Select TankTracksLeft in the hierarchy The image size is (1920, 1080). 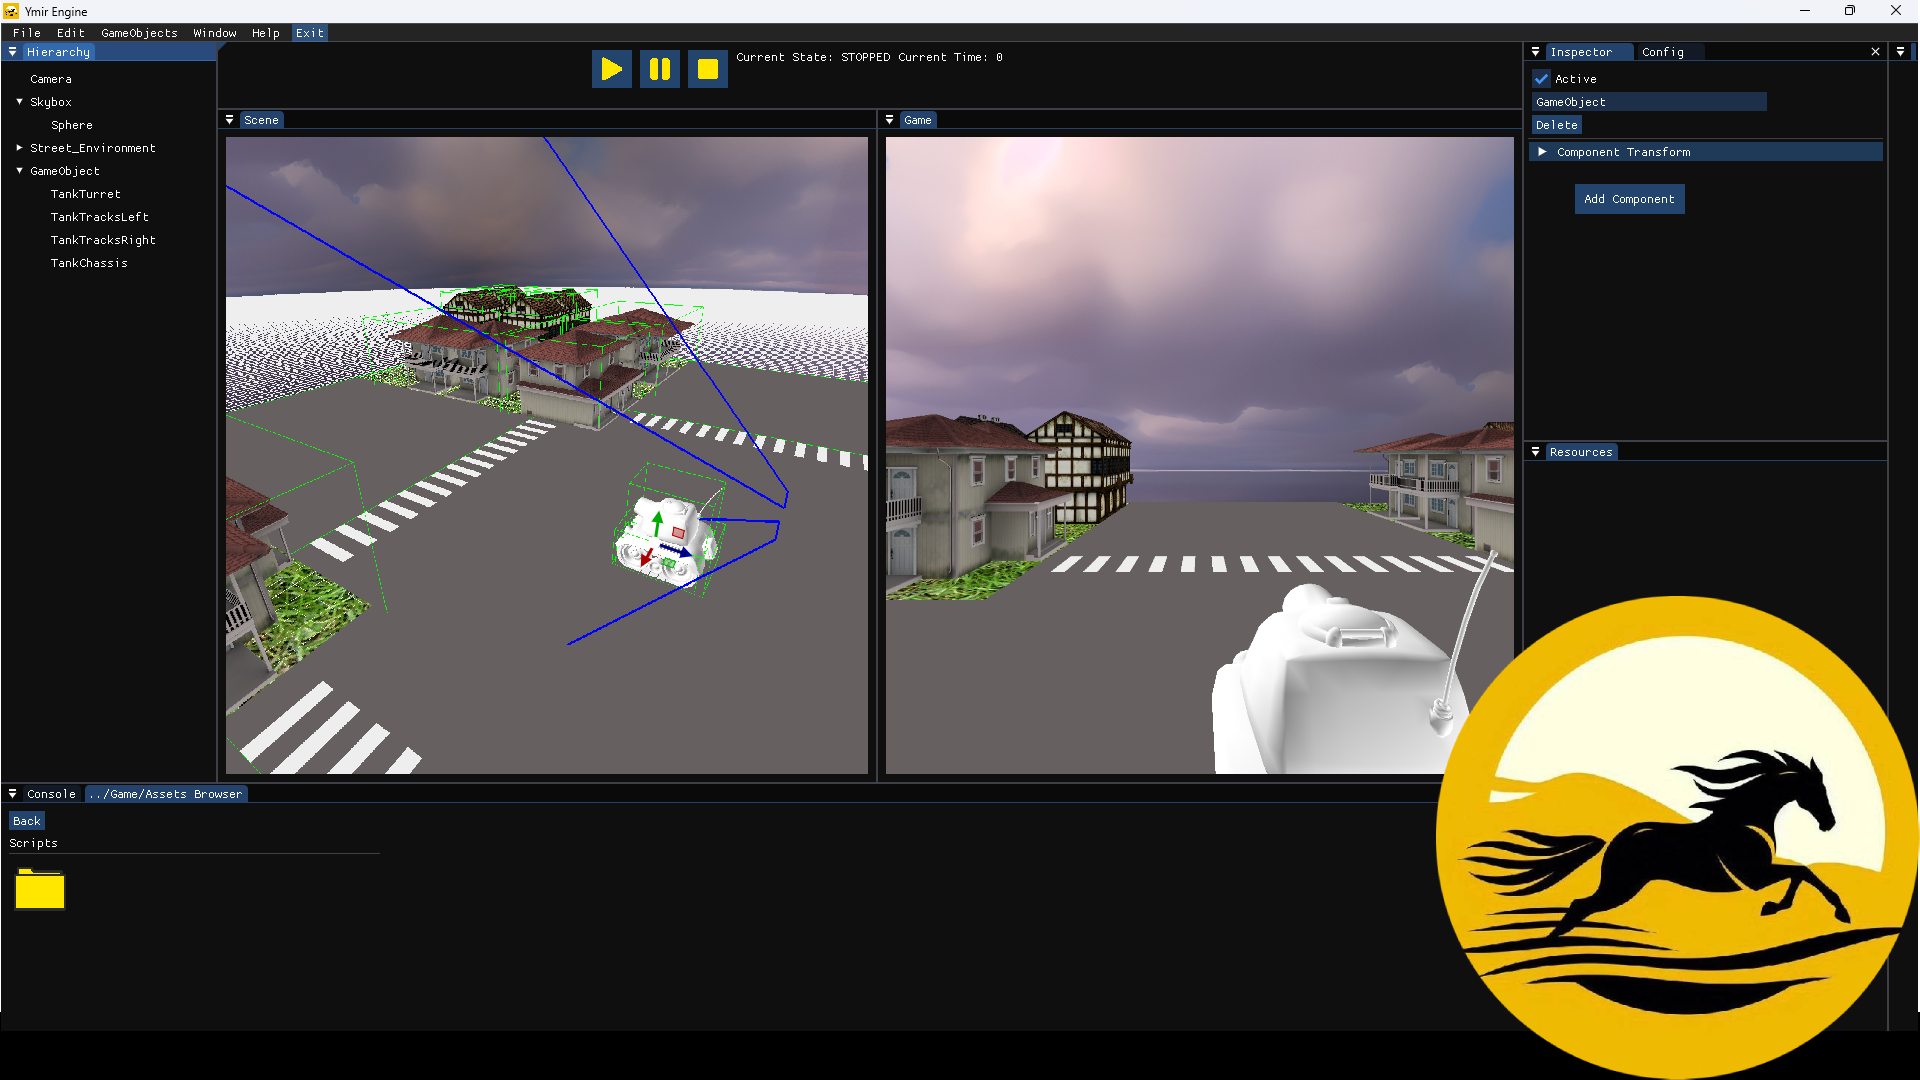point(100,217)
